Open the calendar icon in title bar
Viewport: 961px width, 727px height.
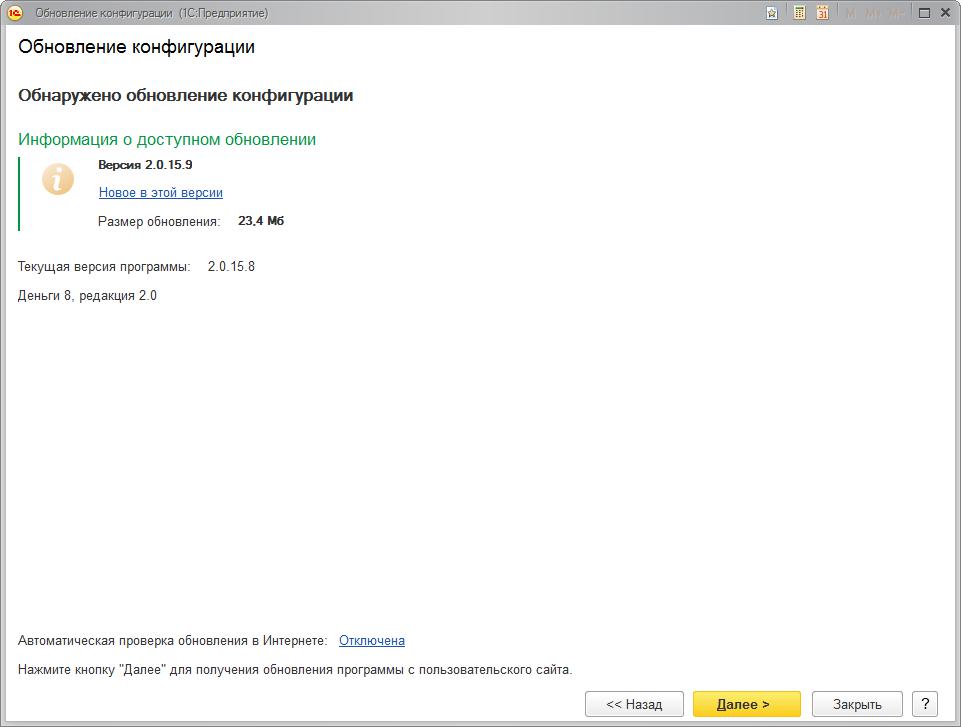pyautogui.click(x=822, y=12)
